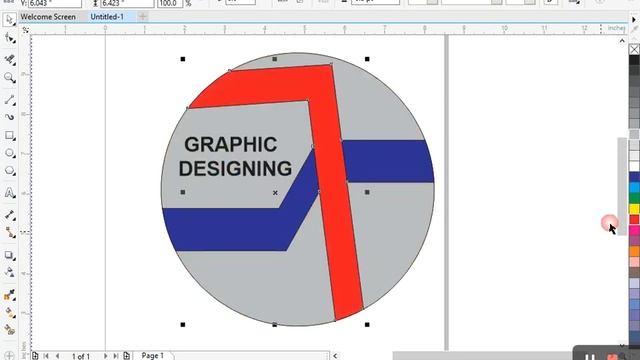Pick the Freehand line tool
Viewport: 640px width, 360px height.
coord(9,100)
